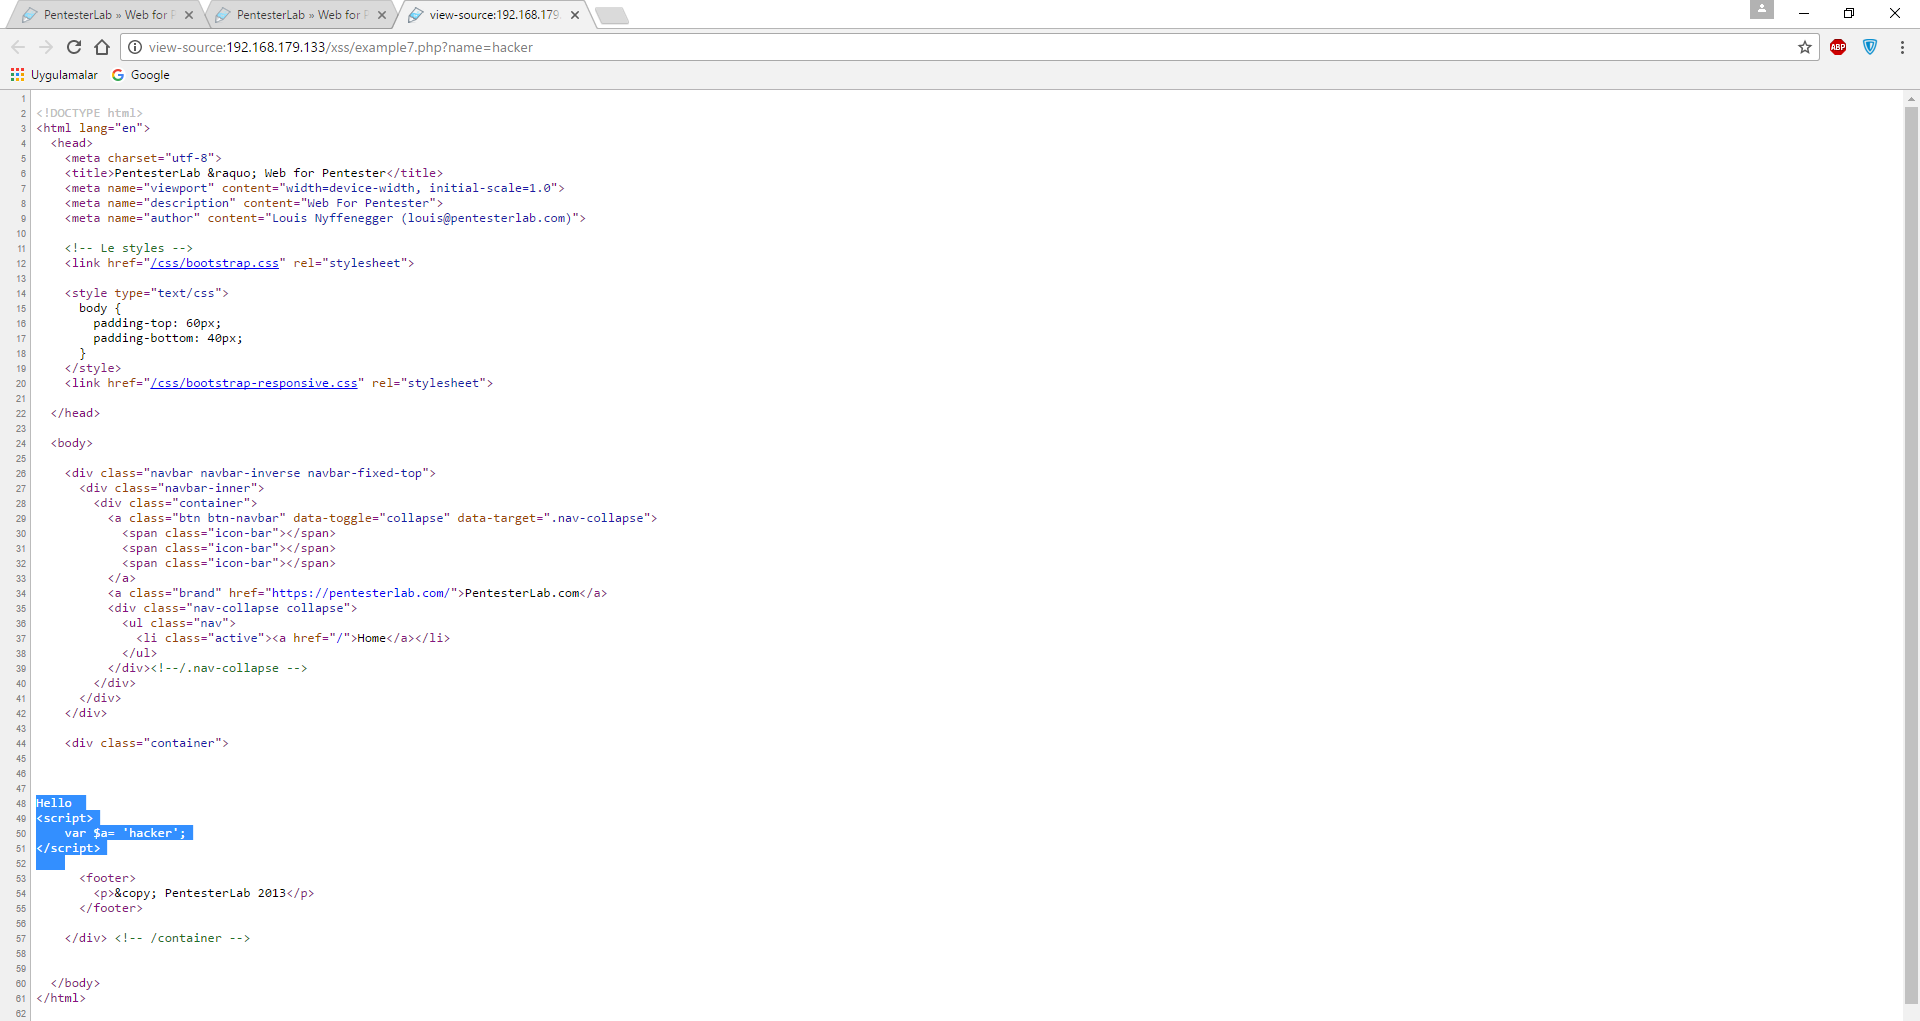
Task: Click the highlighted 'Hello' text
Action: (54, 803)
